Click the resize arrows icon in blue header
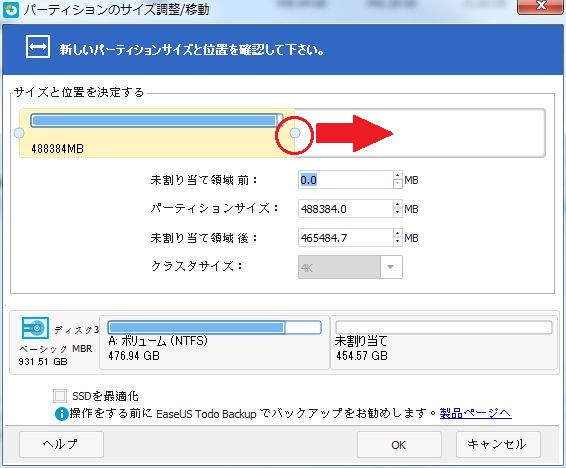 tap(38, 47)
